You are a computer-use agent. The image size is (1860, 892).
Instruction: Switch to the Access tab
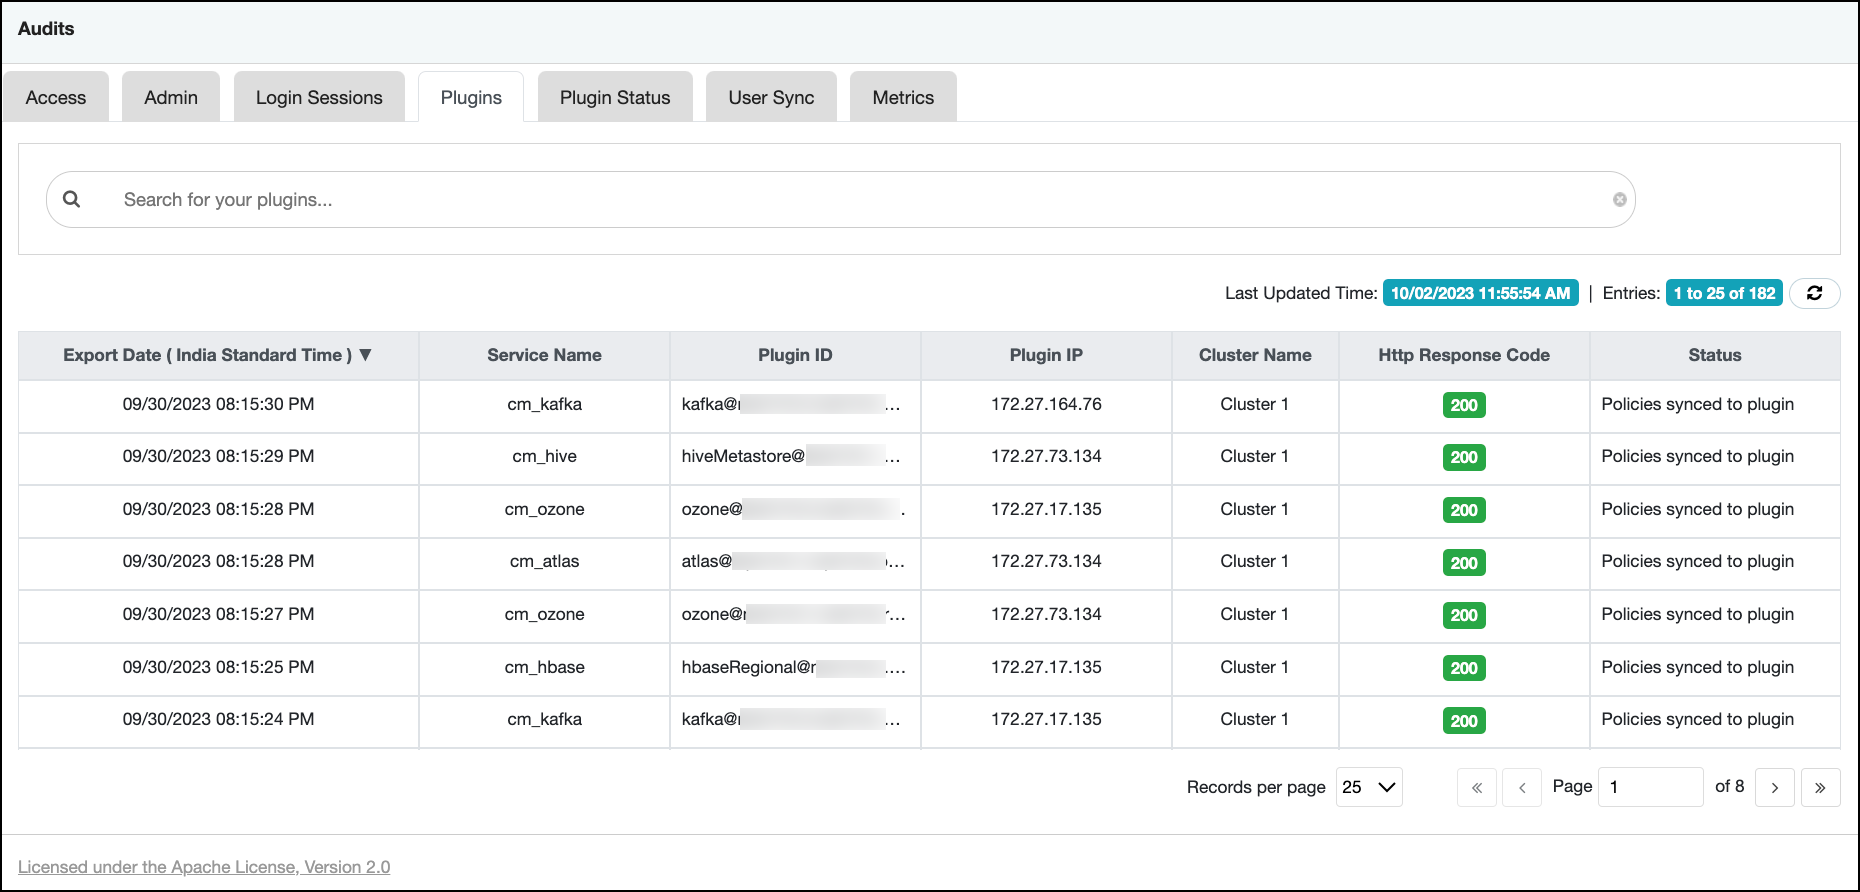pyautogui.click(x=56, y=97)
